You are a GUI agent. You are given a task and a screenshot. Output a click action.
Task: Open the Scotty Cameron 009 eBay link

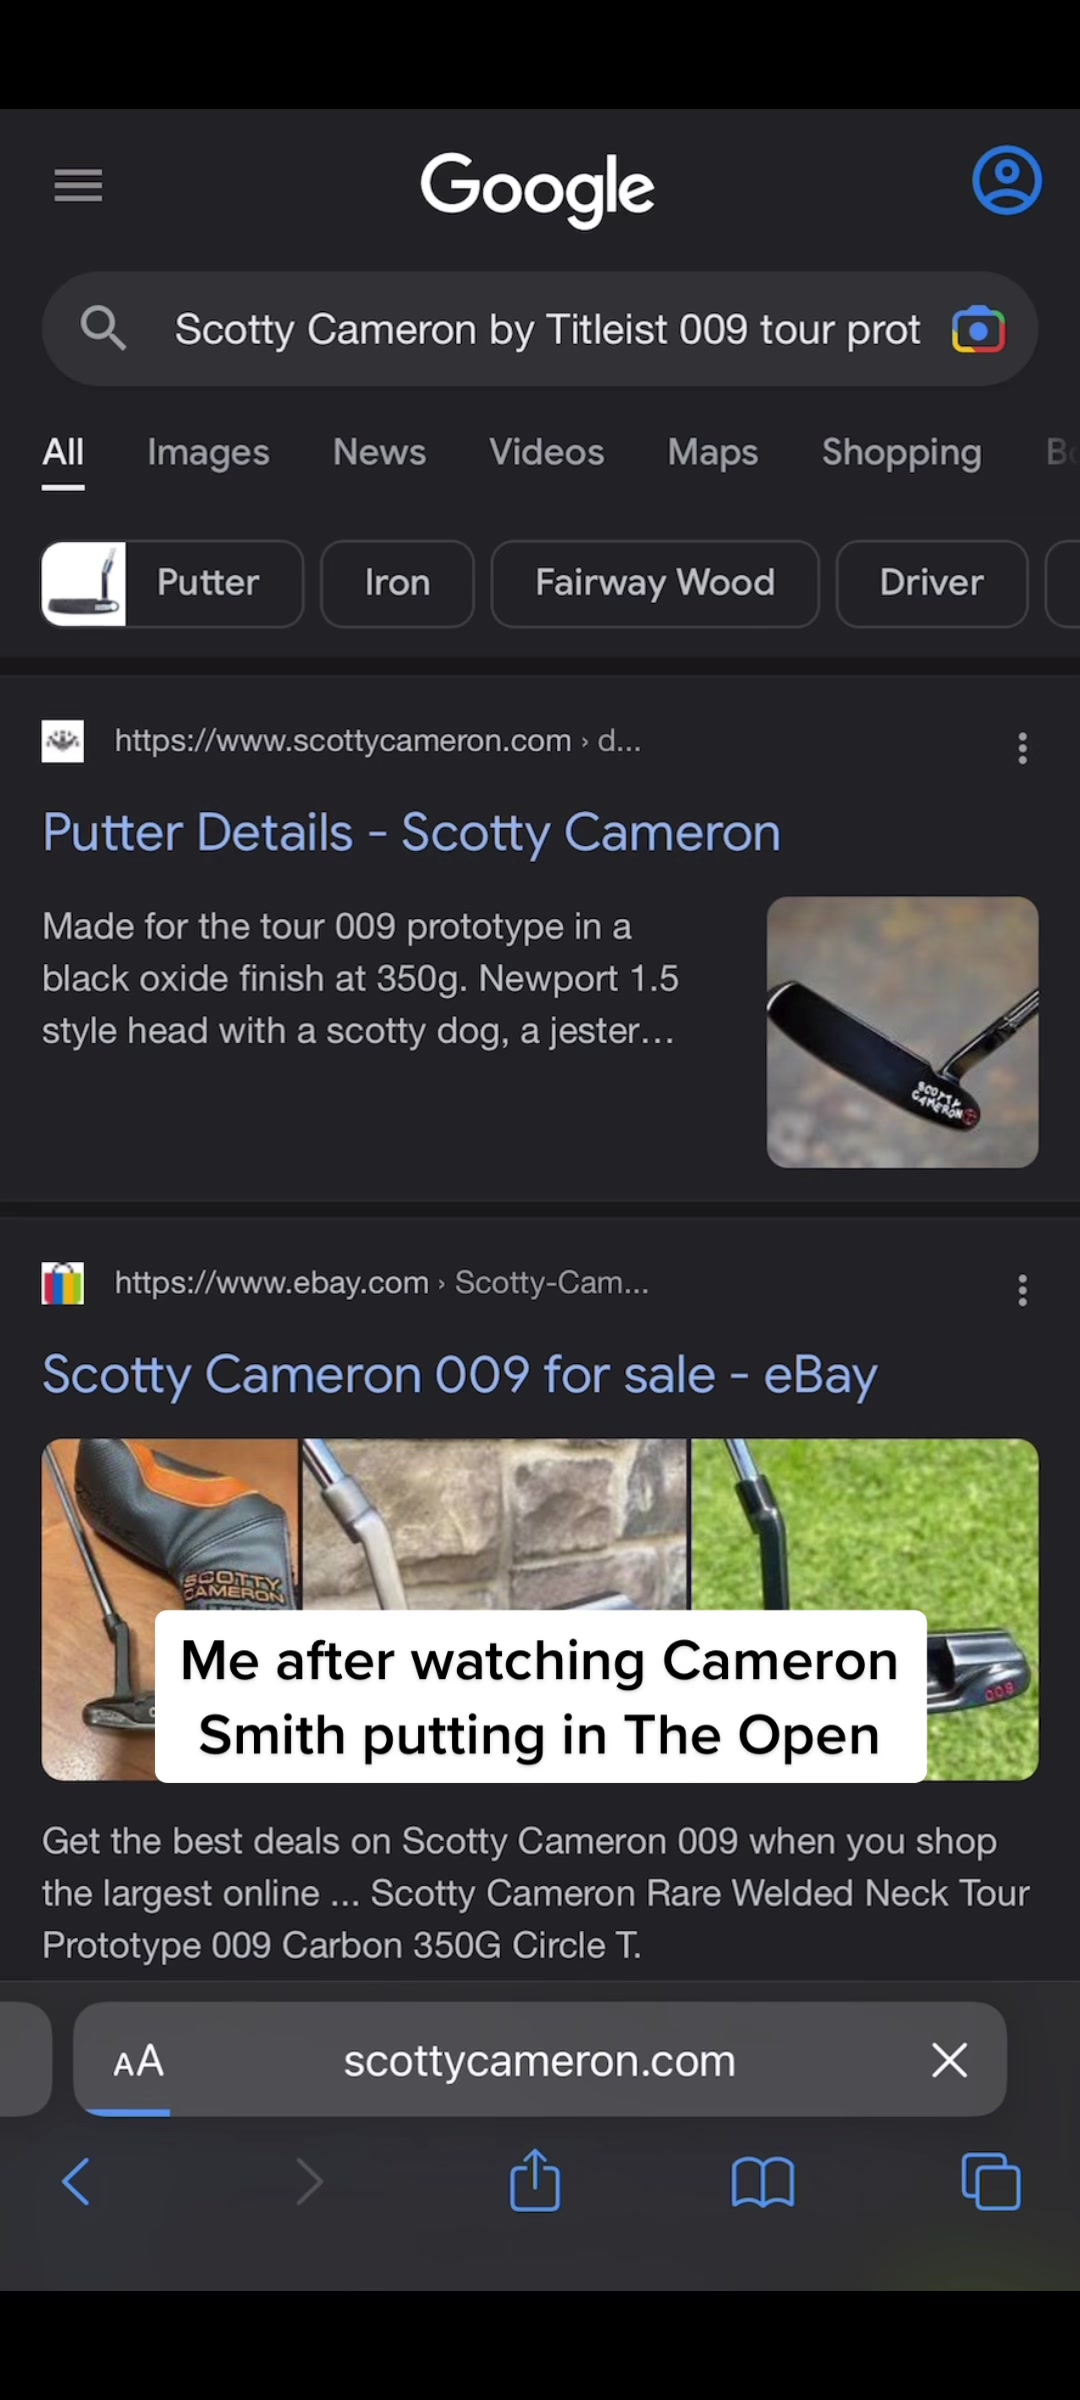(x=460, y=1375)
